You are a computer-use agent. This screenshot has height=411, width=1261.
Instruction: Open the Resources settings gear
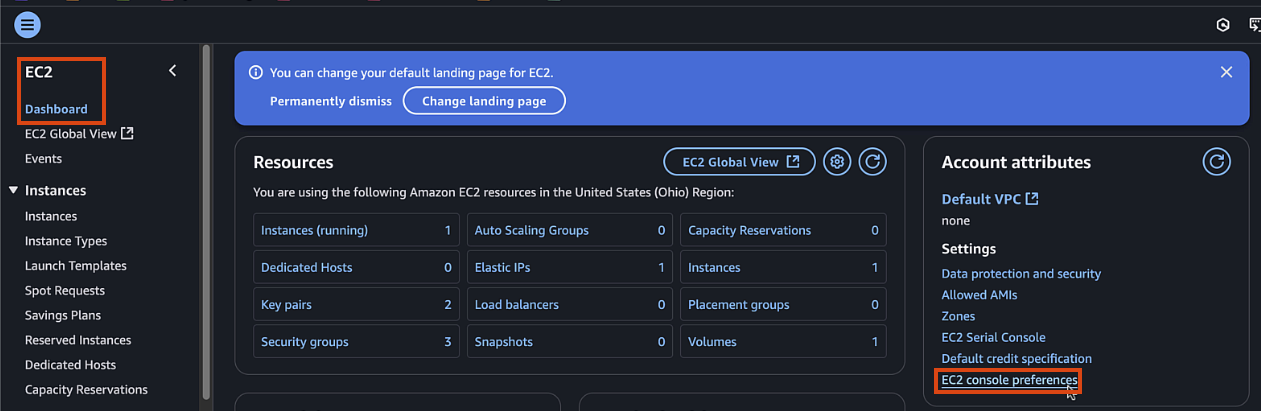(x=838, y=162)
